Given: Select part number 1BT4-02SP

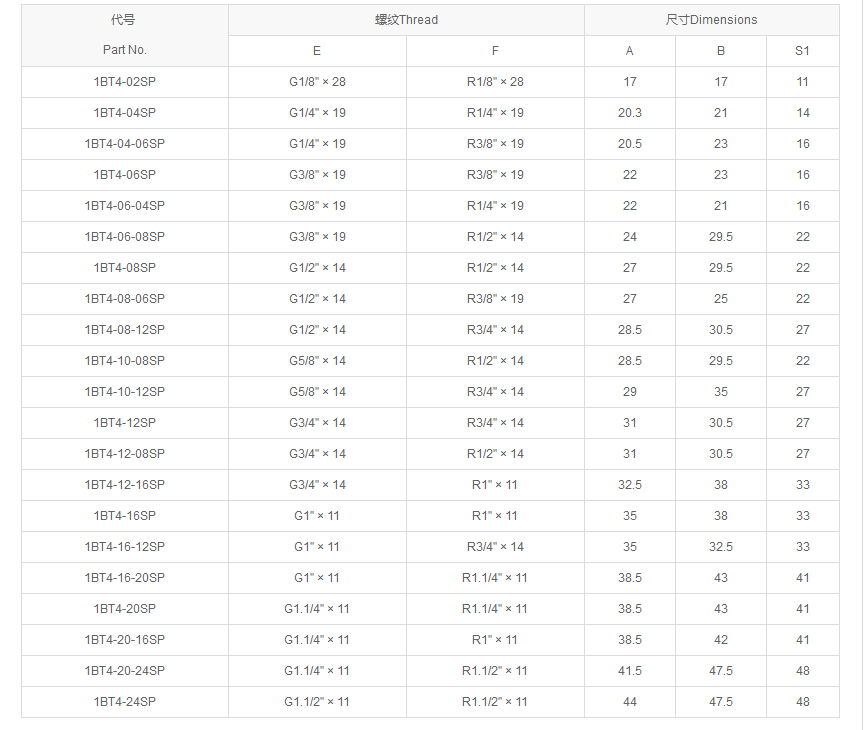Looking at the screenshot, I should coord(124,82).
